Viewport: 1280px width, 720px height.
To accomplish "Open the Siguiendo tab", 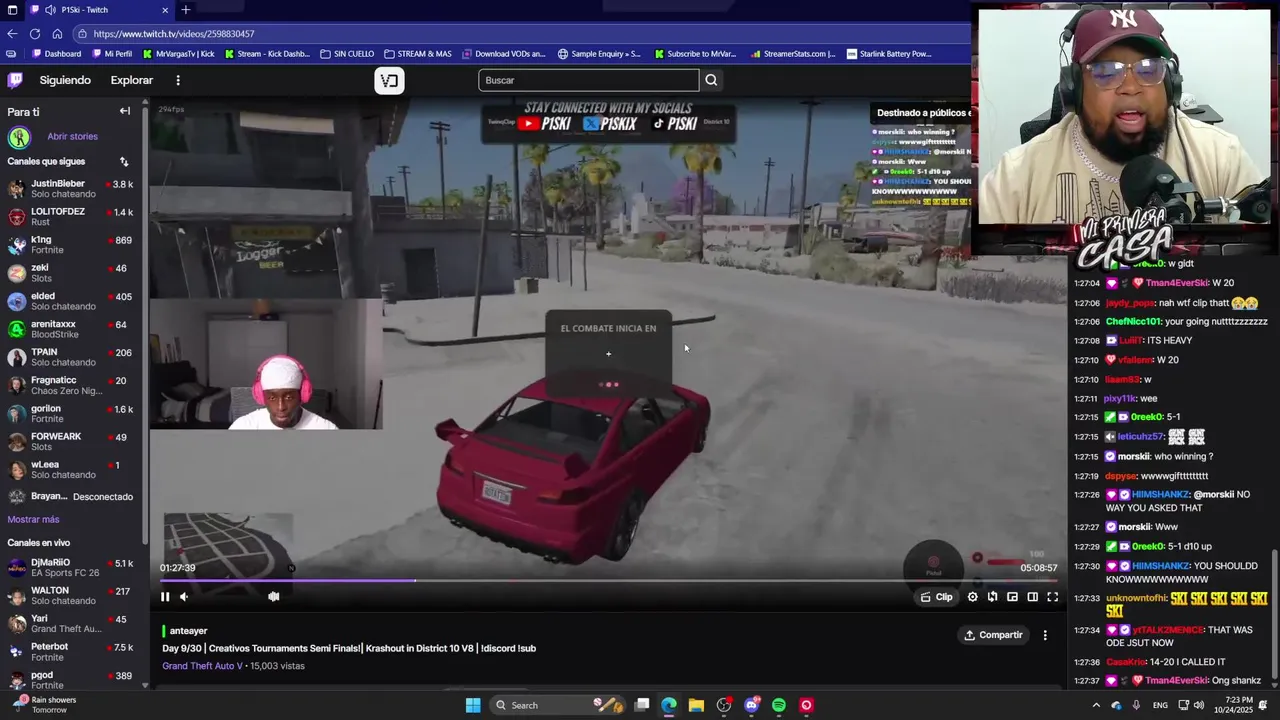I will (x=65, y=80).
